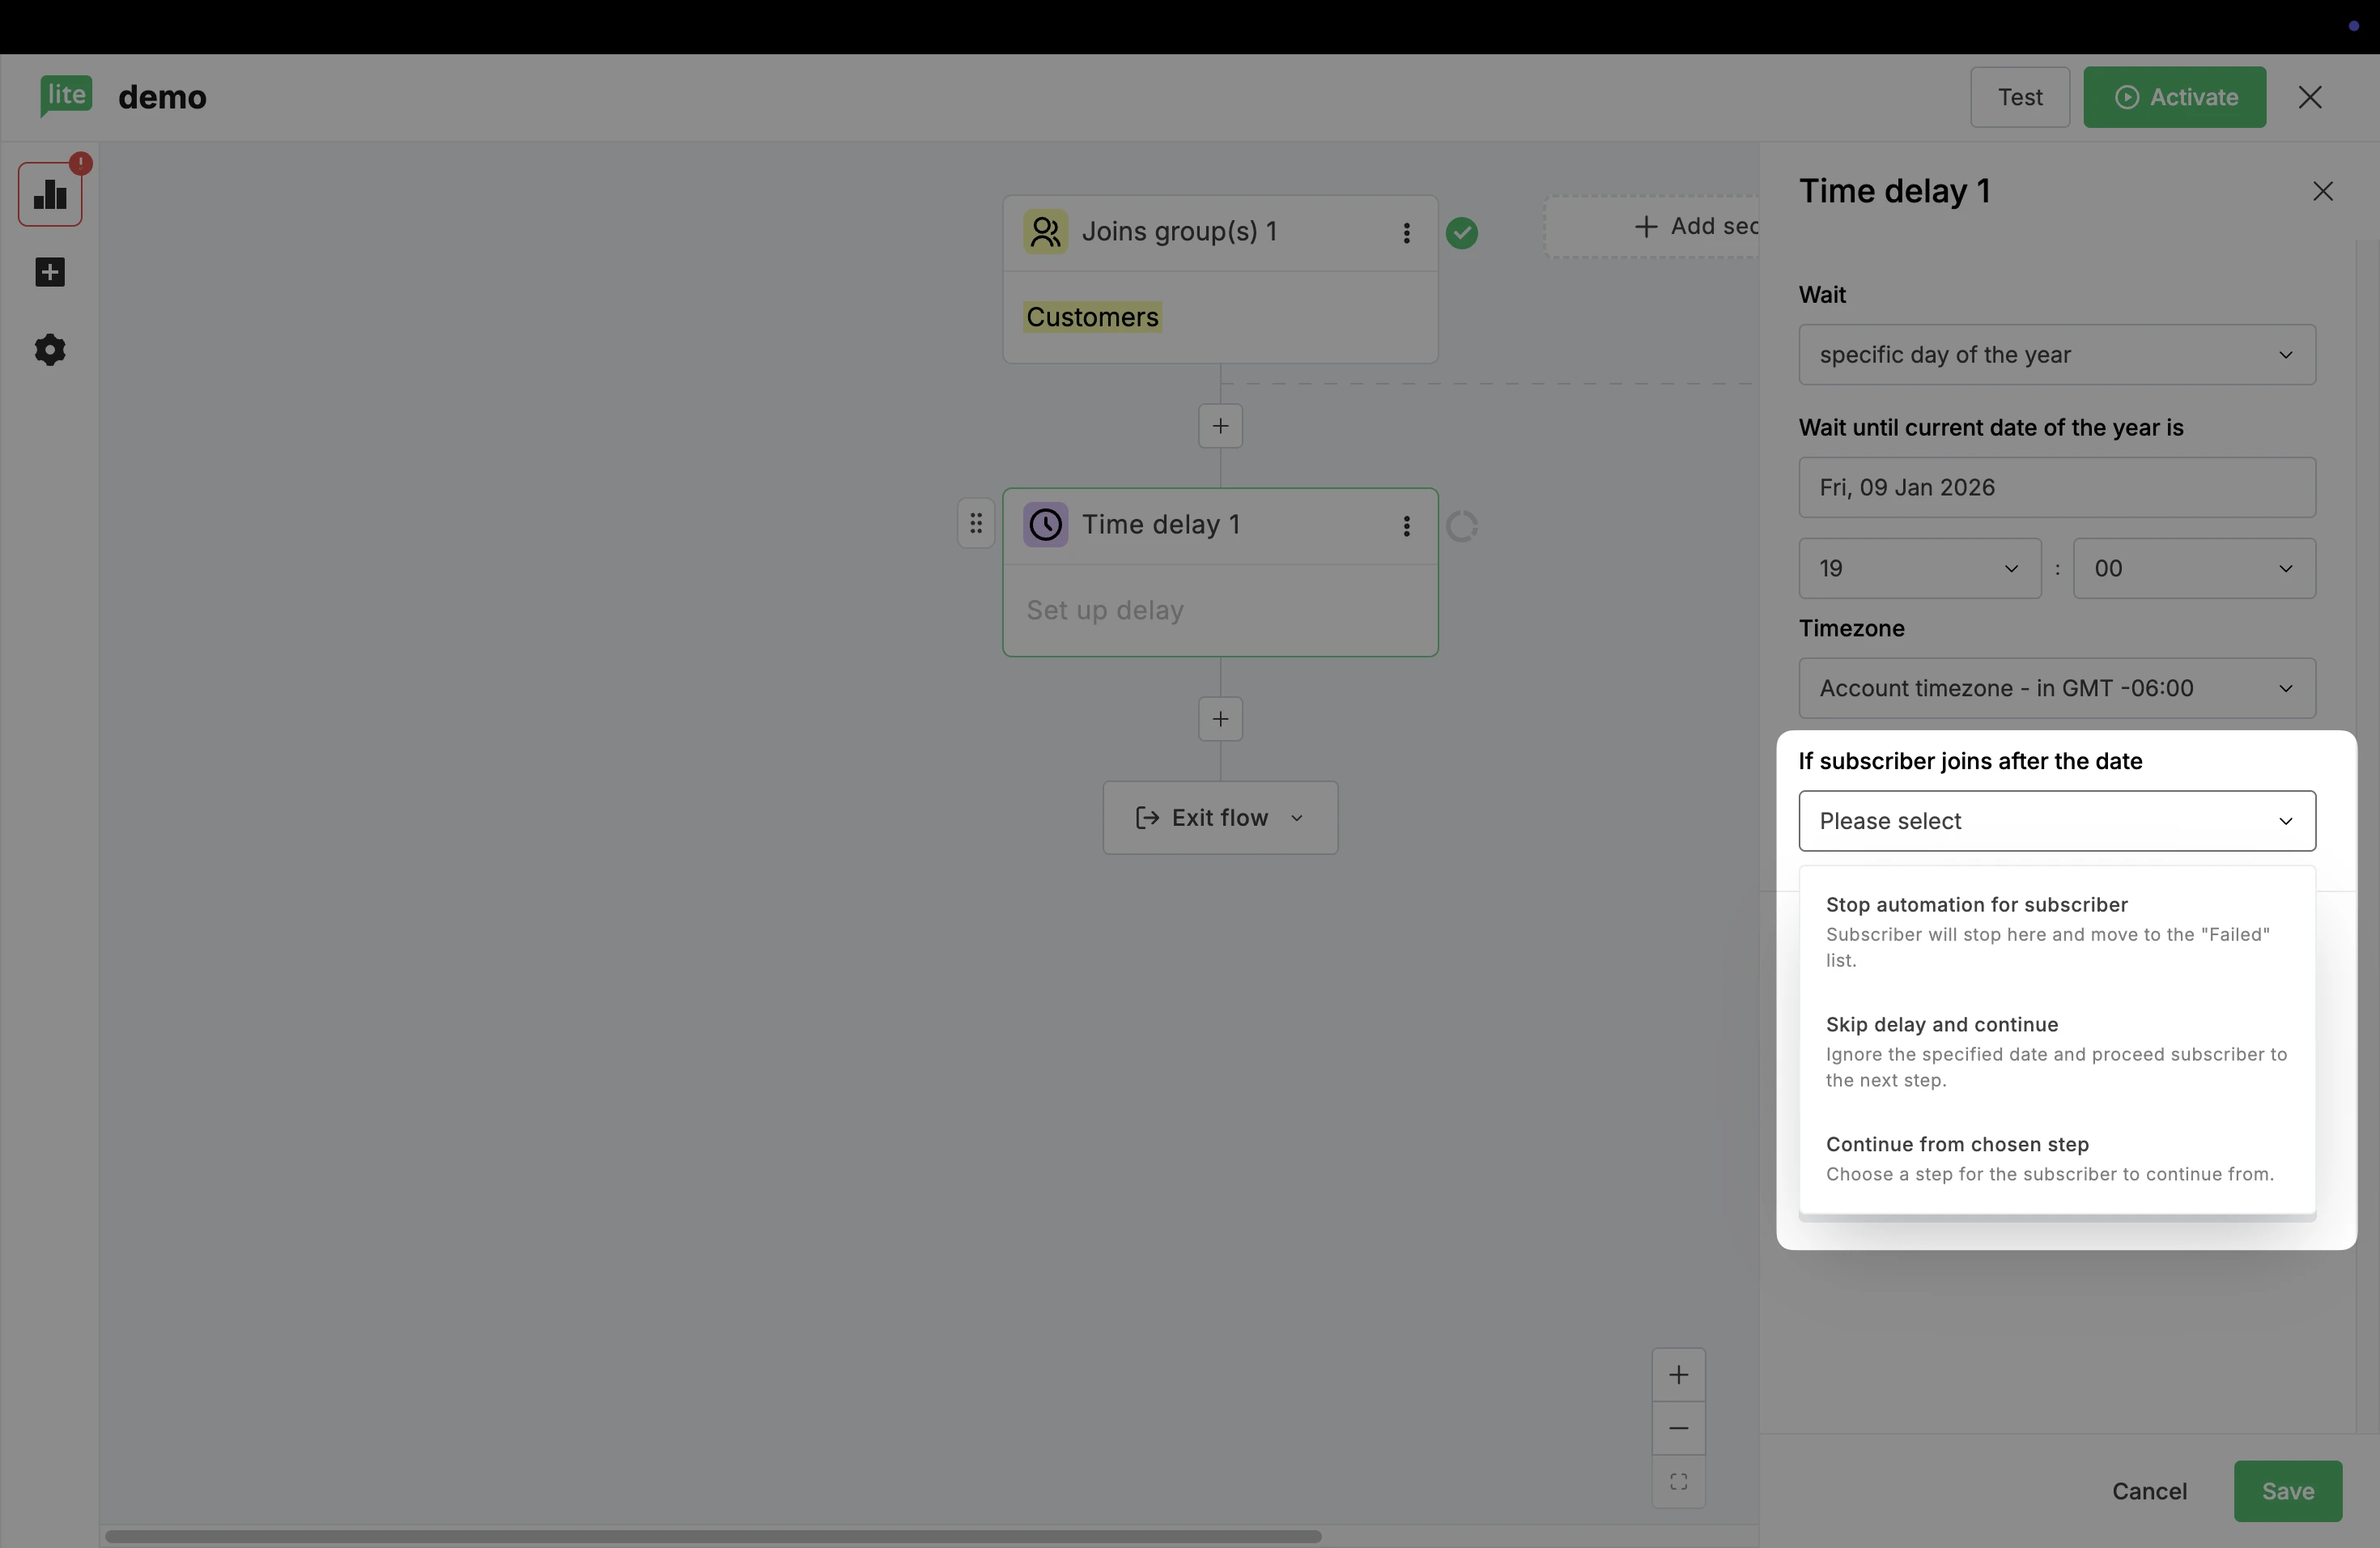Open Time delay 1 three-dot menu

(1406, 526)
